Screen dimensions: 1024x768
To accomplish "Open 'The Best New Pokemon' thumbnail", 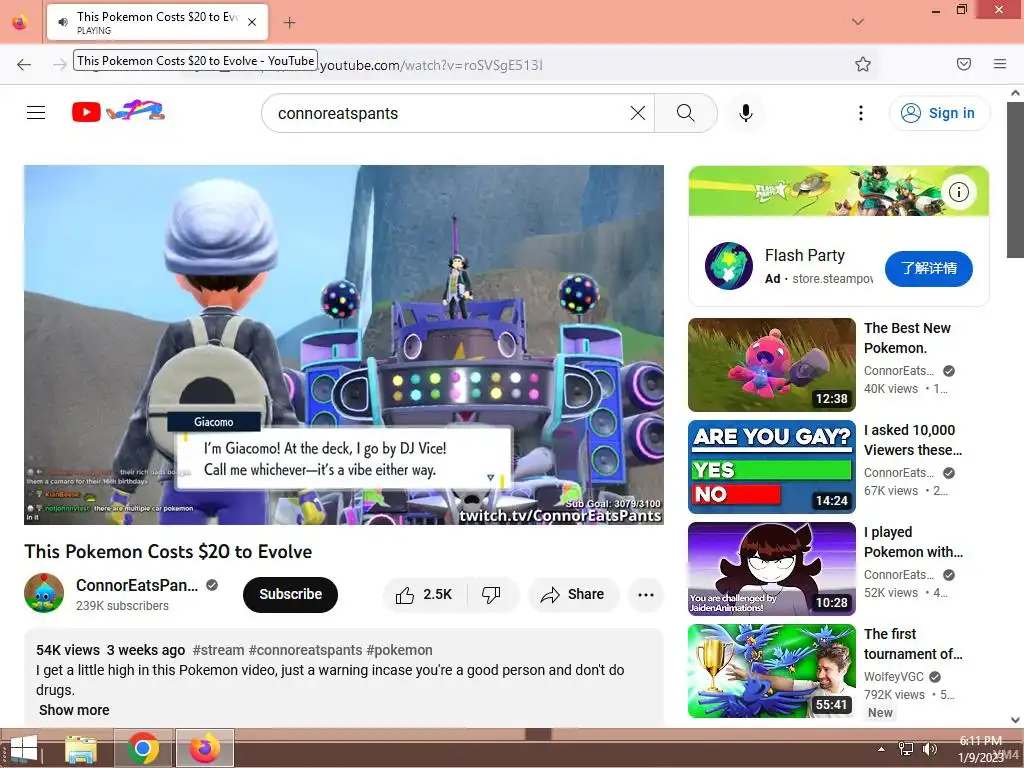I will point(771,364).
